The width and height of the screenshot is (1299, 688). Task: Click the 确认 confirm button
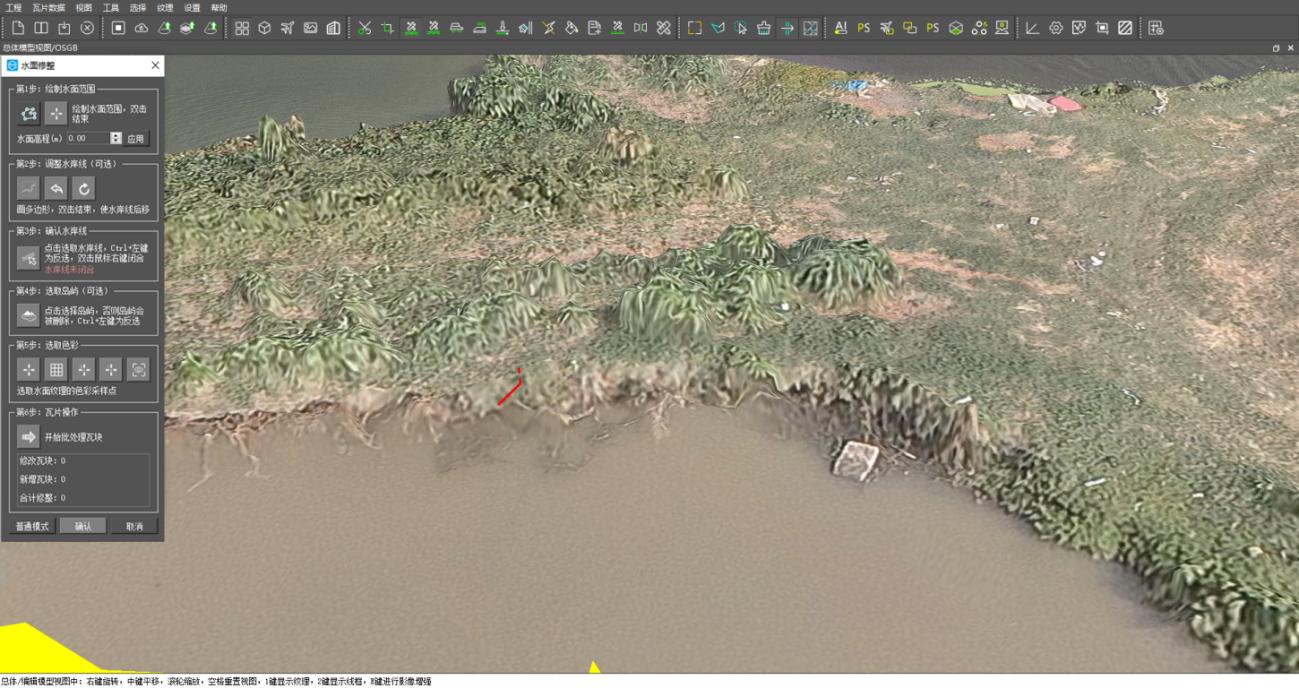point(83,526)
